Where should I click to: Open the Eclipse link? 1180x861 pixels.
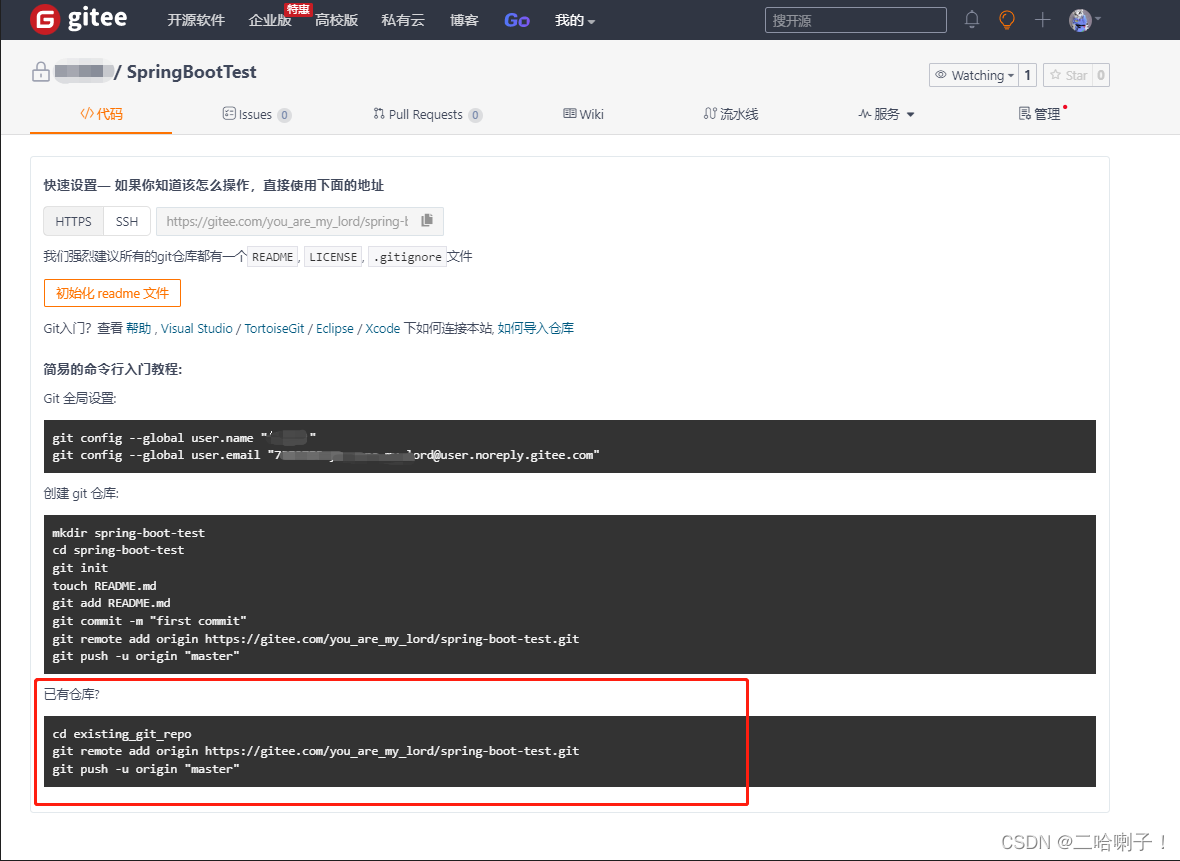tap(334, 328)
